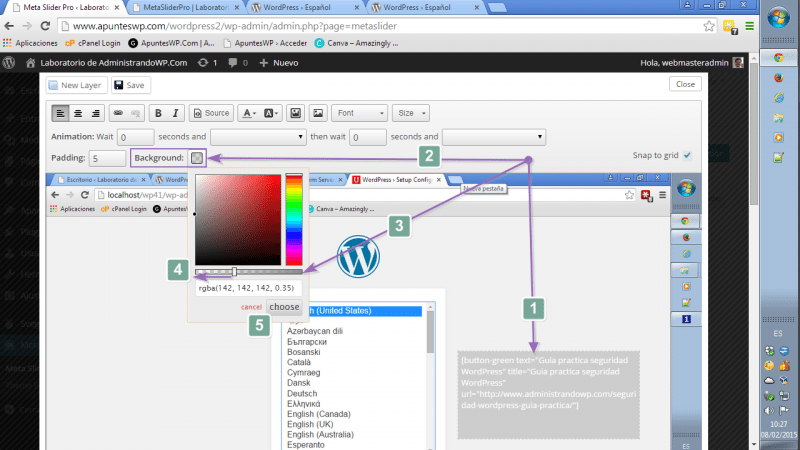Image resolution: width=800 pixels, height=450 pixels.
Task: Toggle bold formatting
Action: click(x=158, y=113)
